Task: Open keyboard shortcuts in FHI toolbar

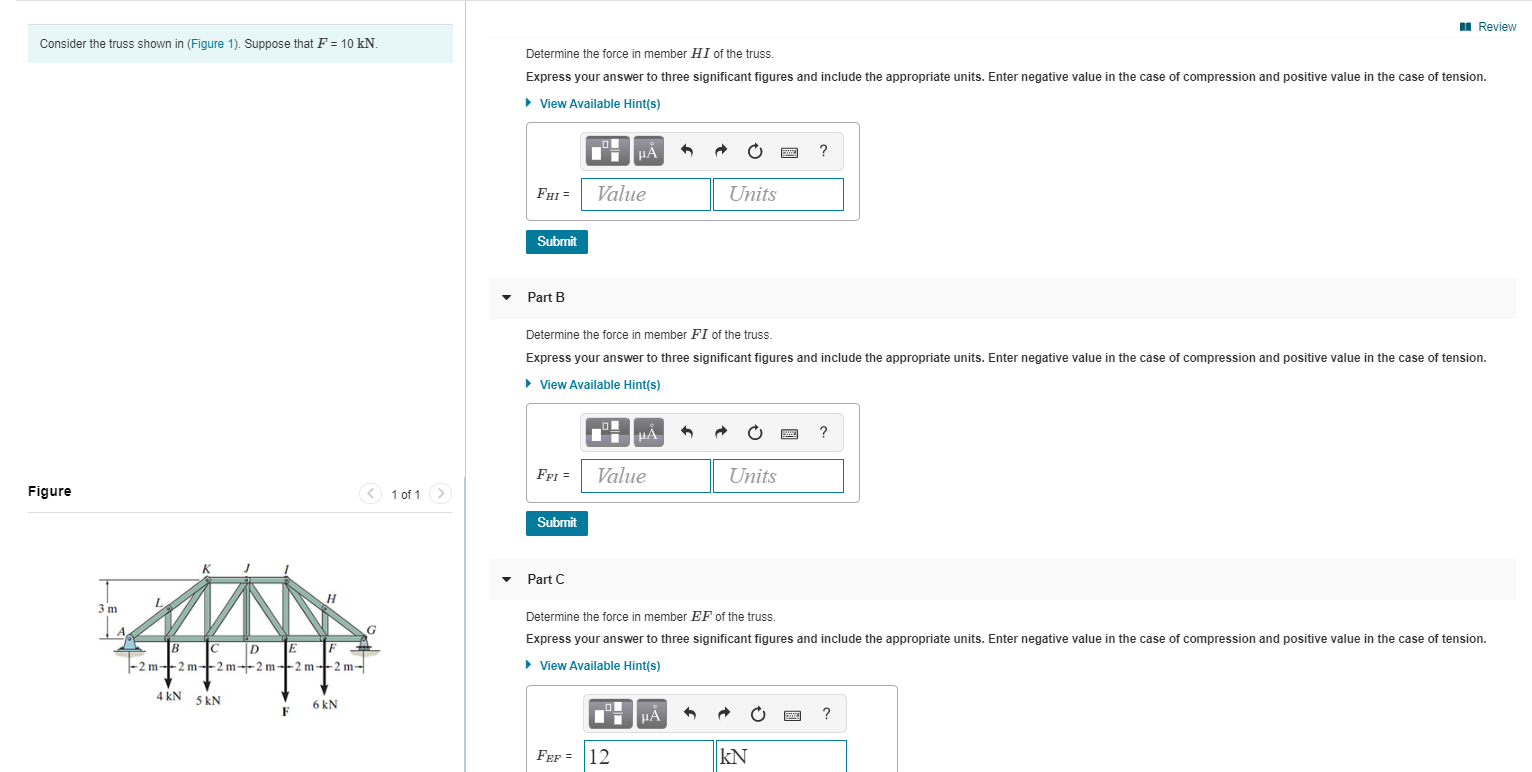Action: tap(789, 152)
